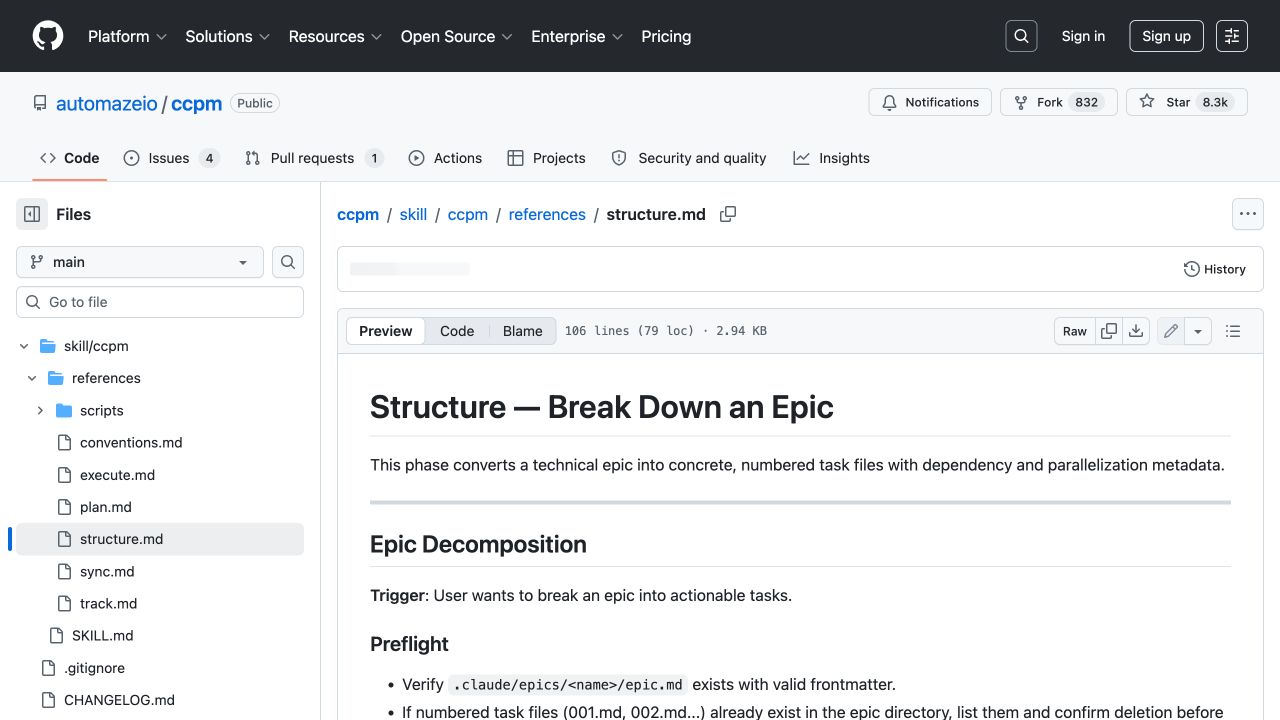This screenshot has width=1280, height=720.
Task: Open the search magnifier in header
Action: tap(1021, 36)
